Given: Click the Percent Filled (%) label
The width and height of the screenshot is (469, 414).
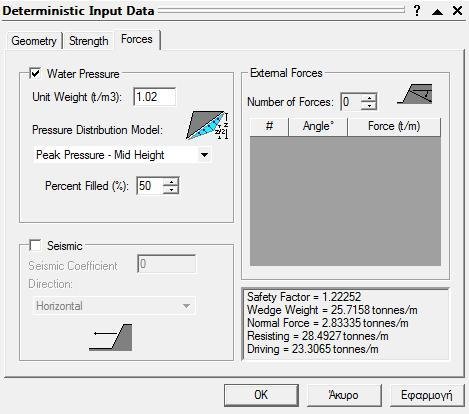Looking at the screenshot, I should coord(87,186).
